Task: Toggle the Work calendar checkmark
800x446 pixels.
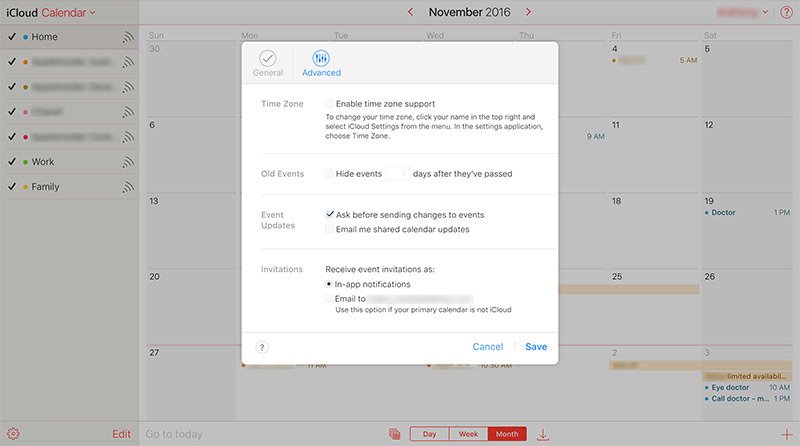Action: (x=12, y=161)
